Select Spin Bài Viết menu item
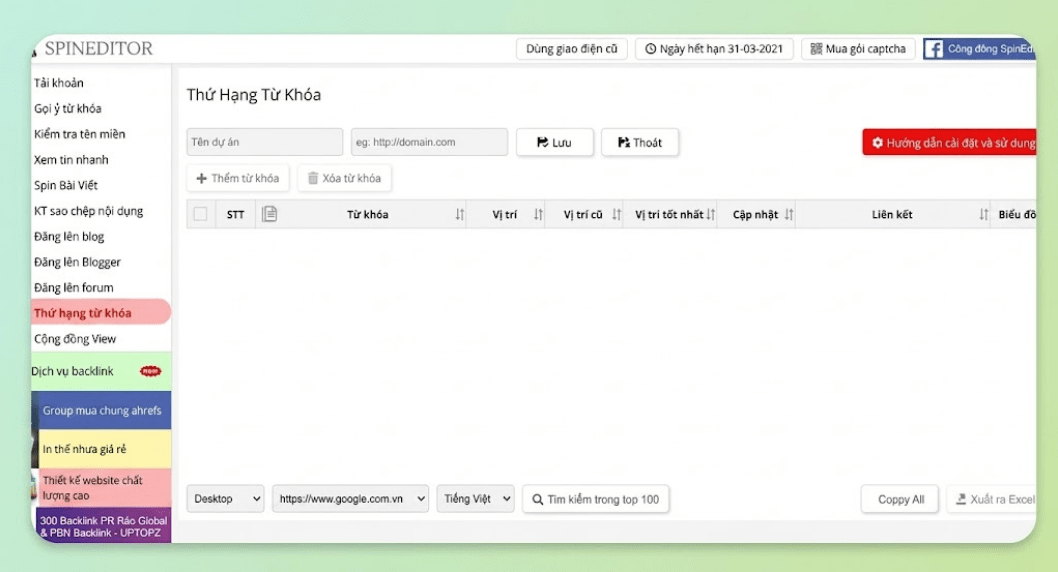Image resolution: width=1058 pixels, height=572 pixels. (x=65, y=185)
